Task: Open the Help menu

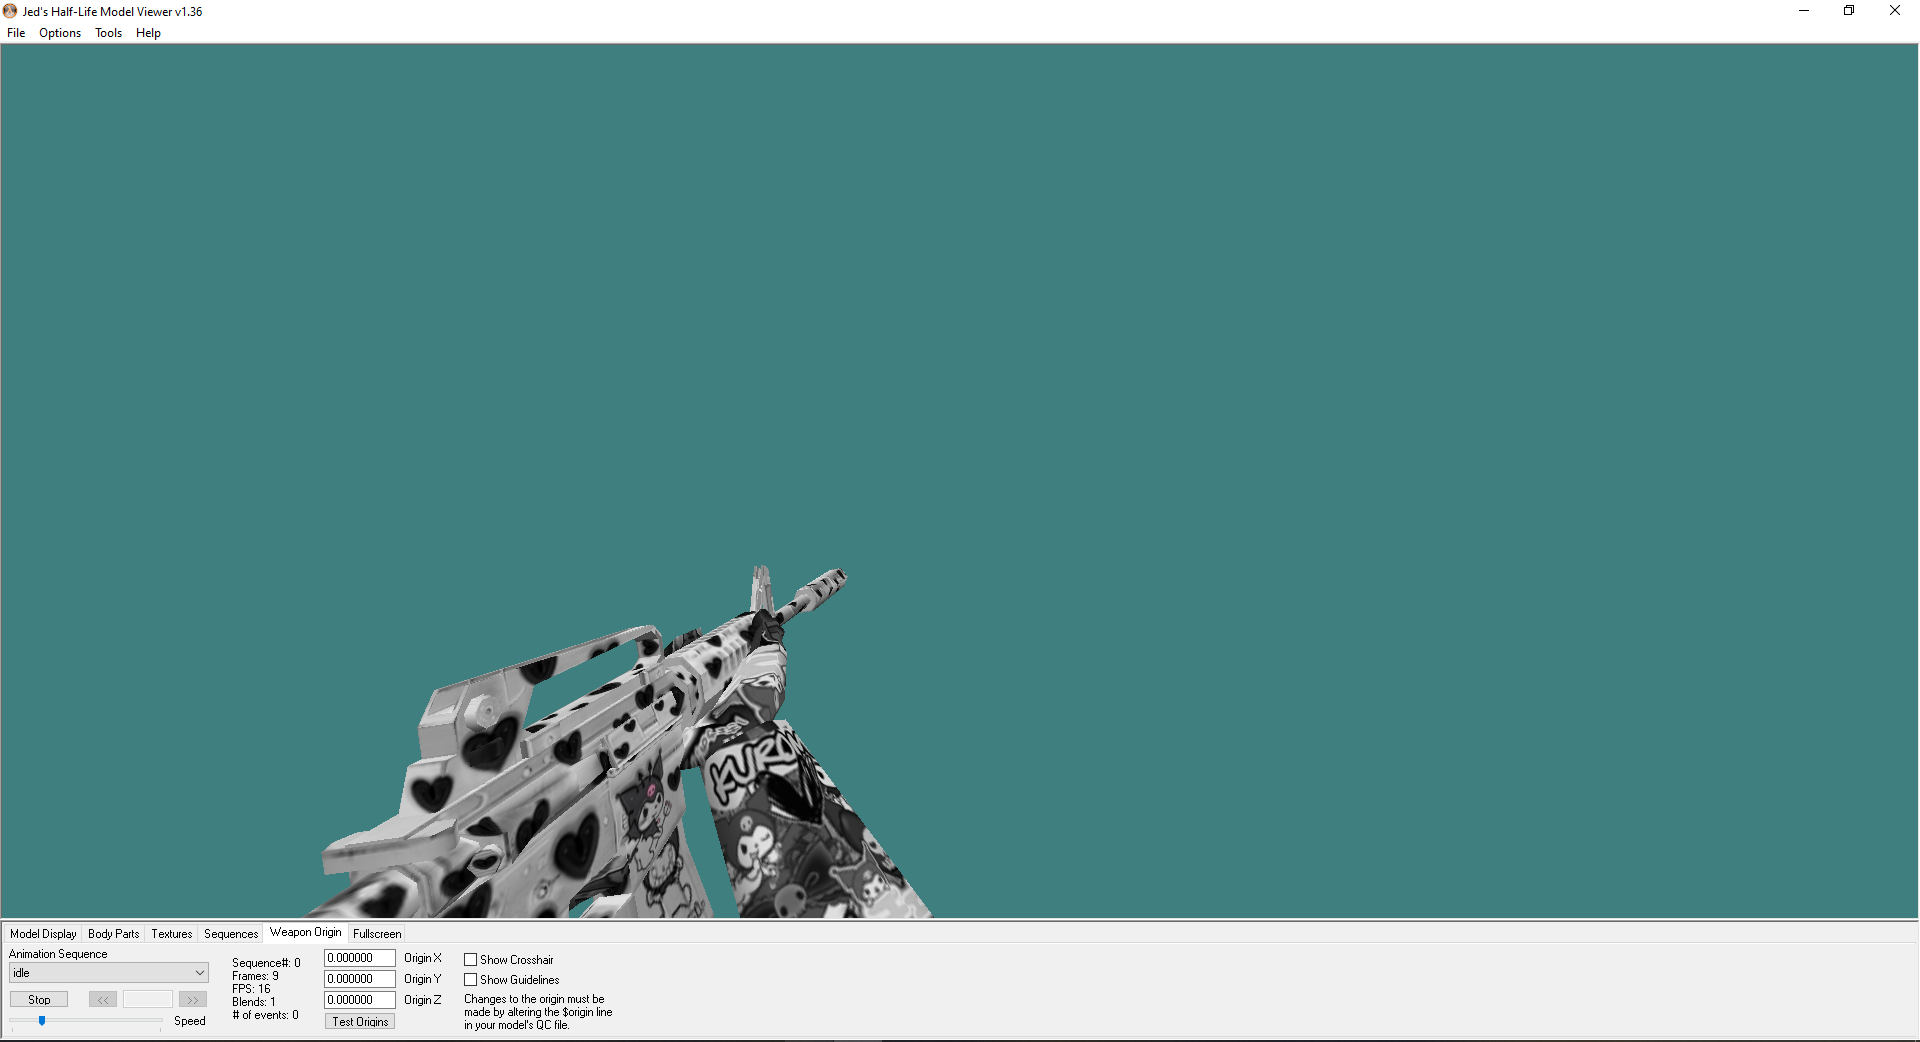Action: (x=148, y=33)
